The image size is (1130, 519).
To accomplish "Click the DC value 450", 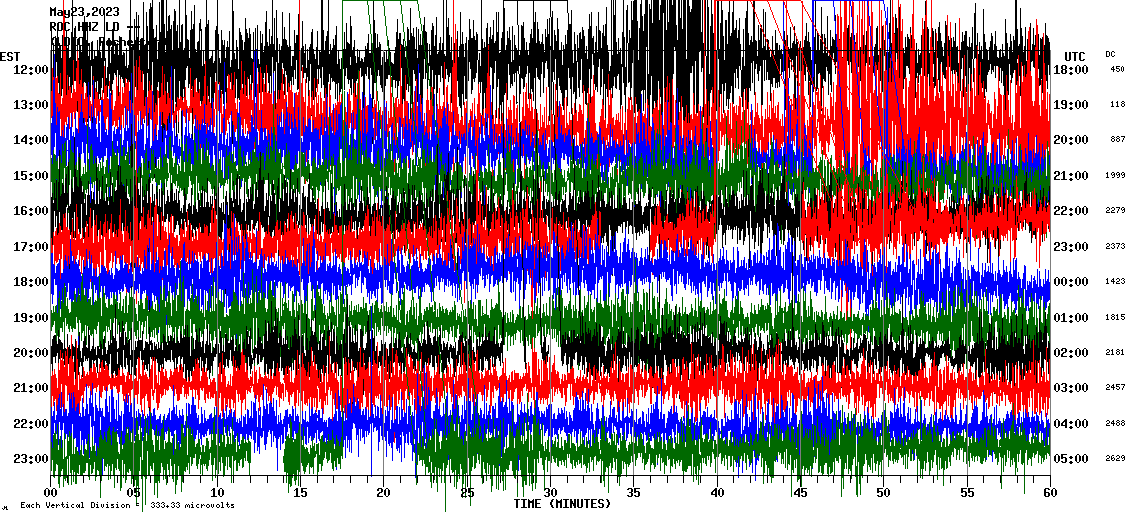I will click(x=1117, y=70).
